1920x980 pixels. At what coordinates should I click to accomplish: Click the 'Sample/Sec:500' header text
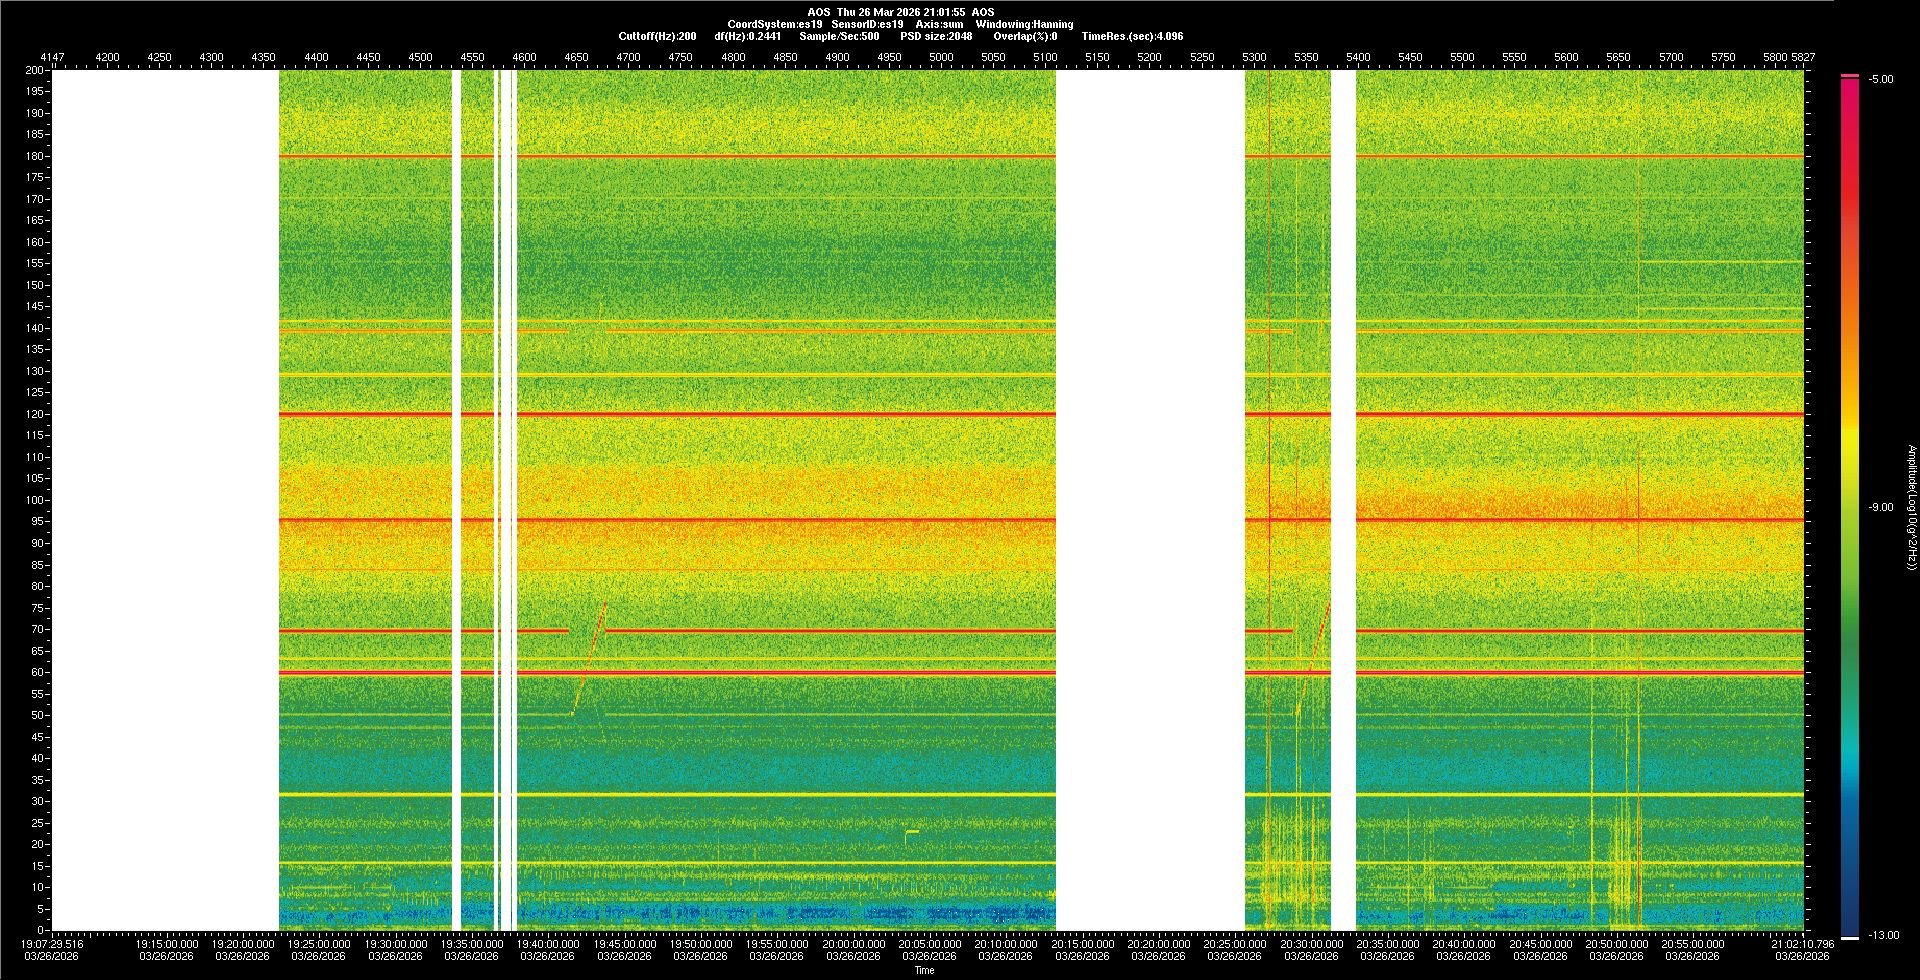(839, 36)
